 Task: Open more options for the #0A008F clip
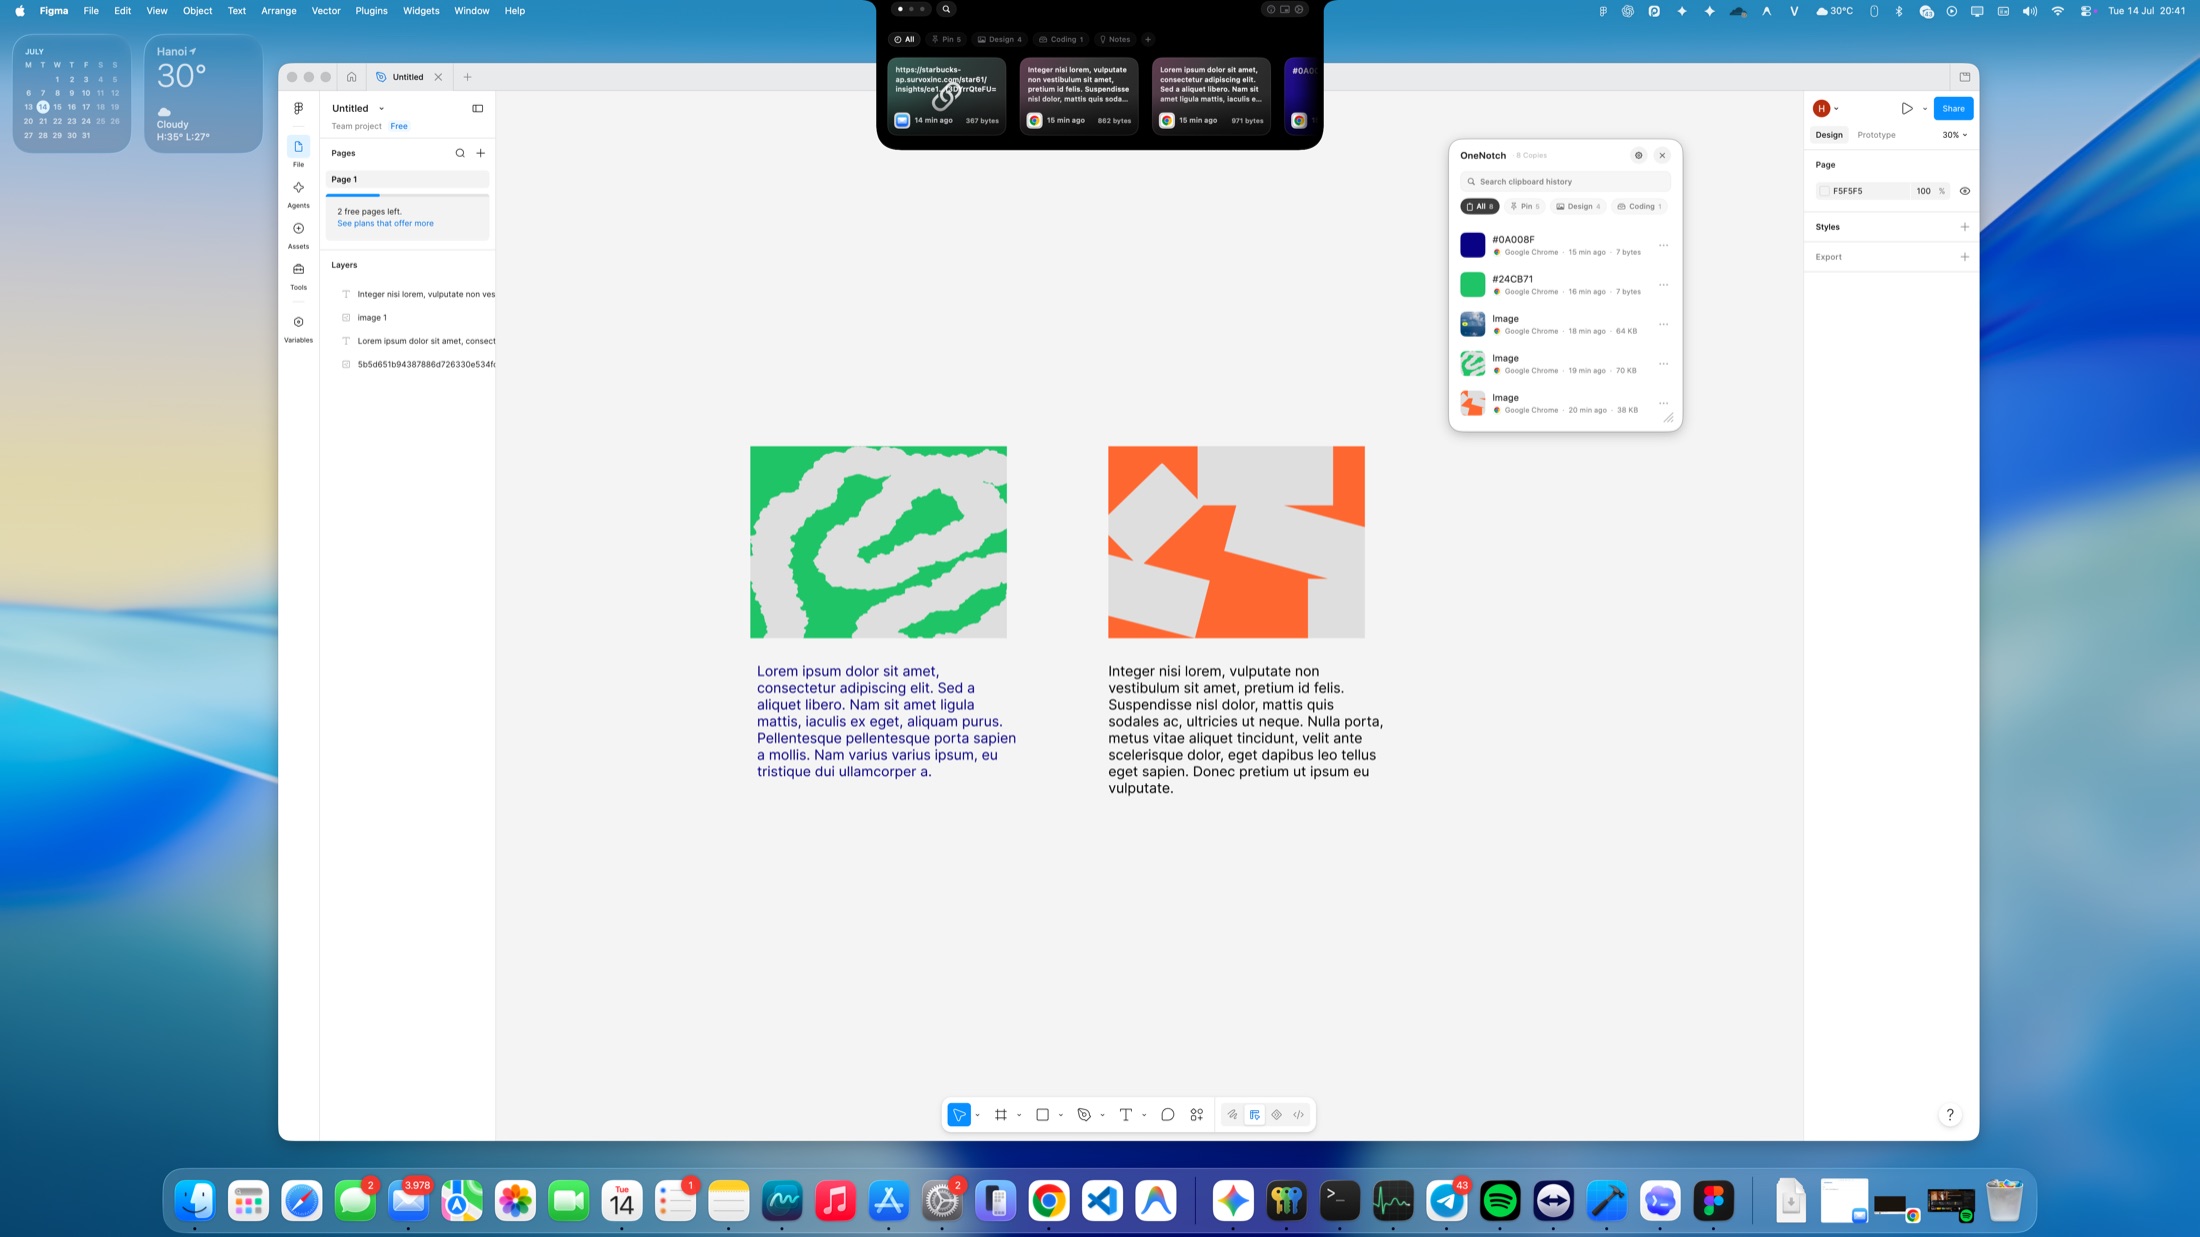coord(1663,245)
